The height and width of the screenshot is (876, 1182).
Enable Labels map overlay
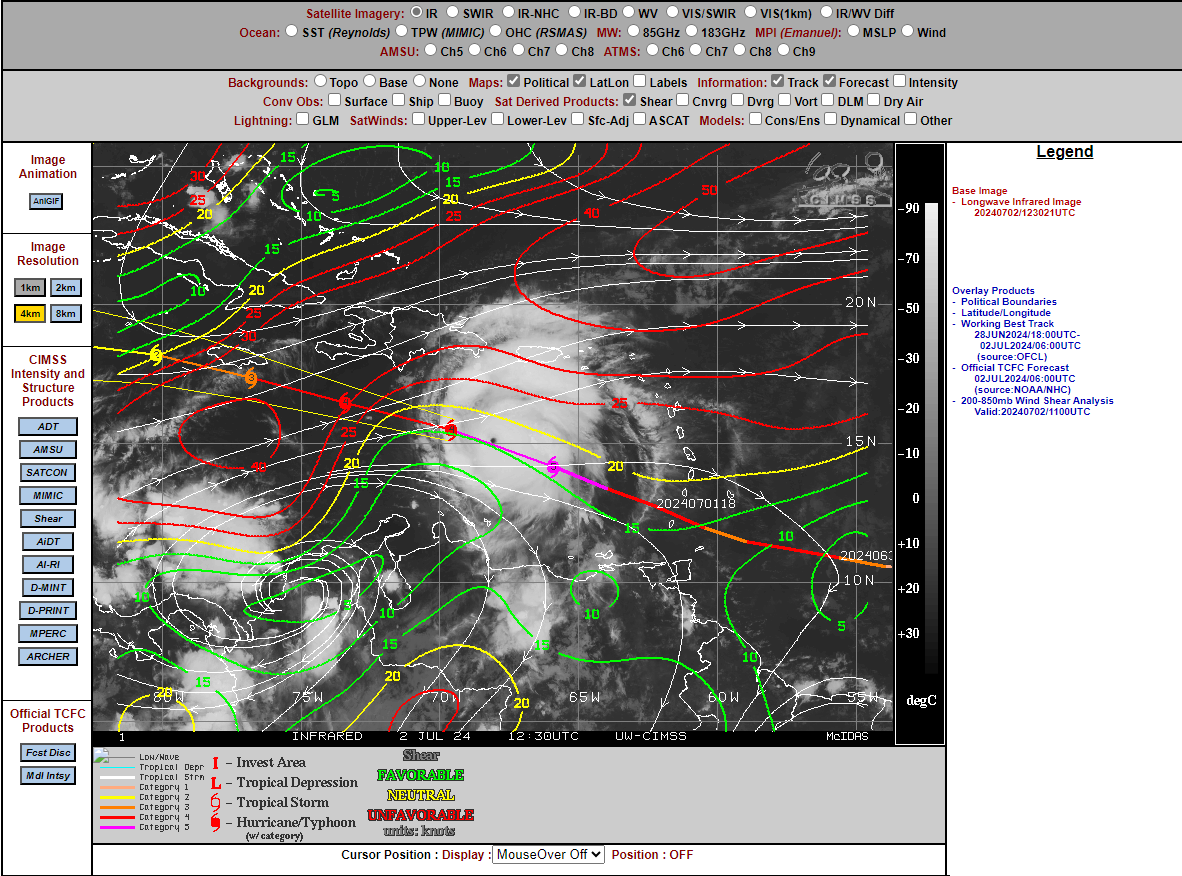tap(639, 81)
